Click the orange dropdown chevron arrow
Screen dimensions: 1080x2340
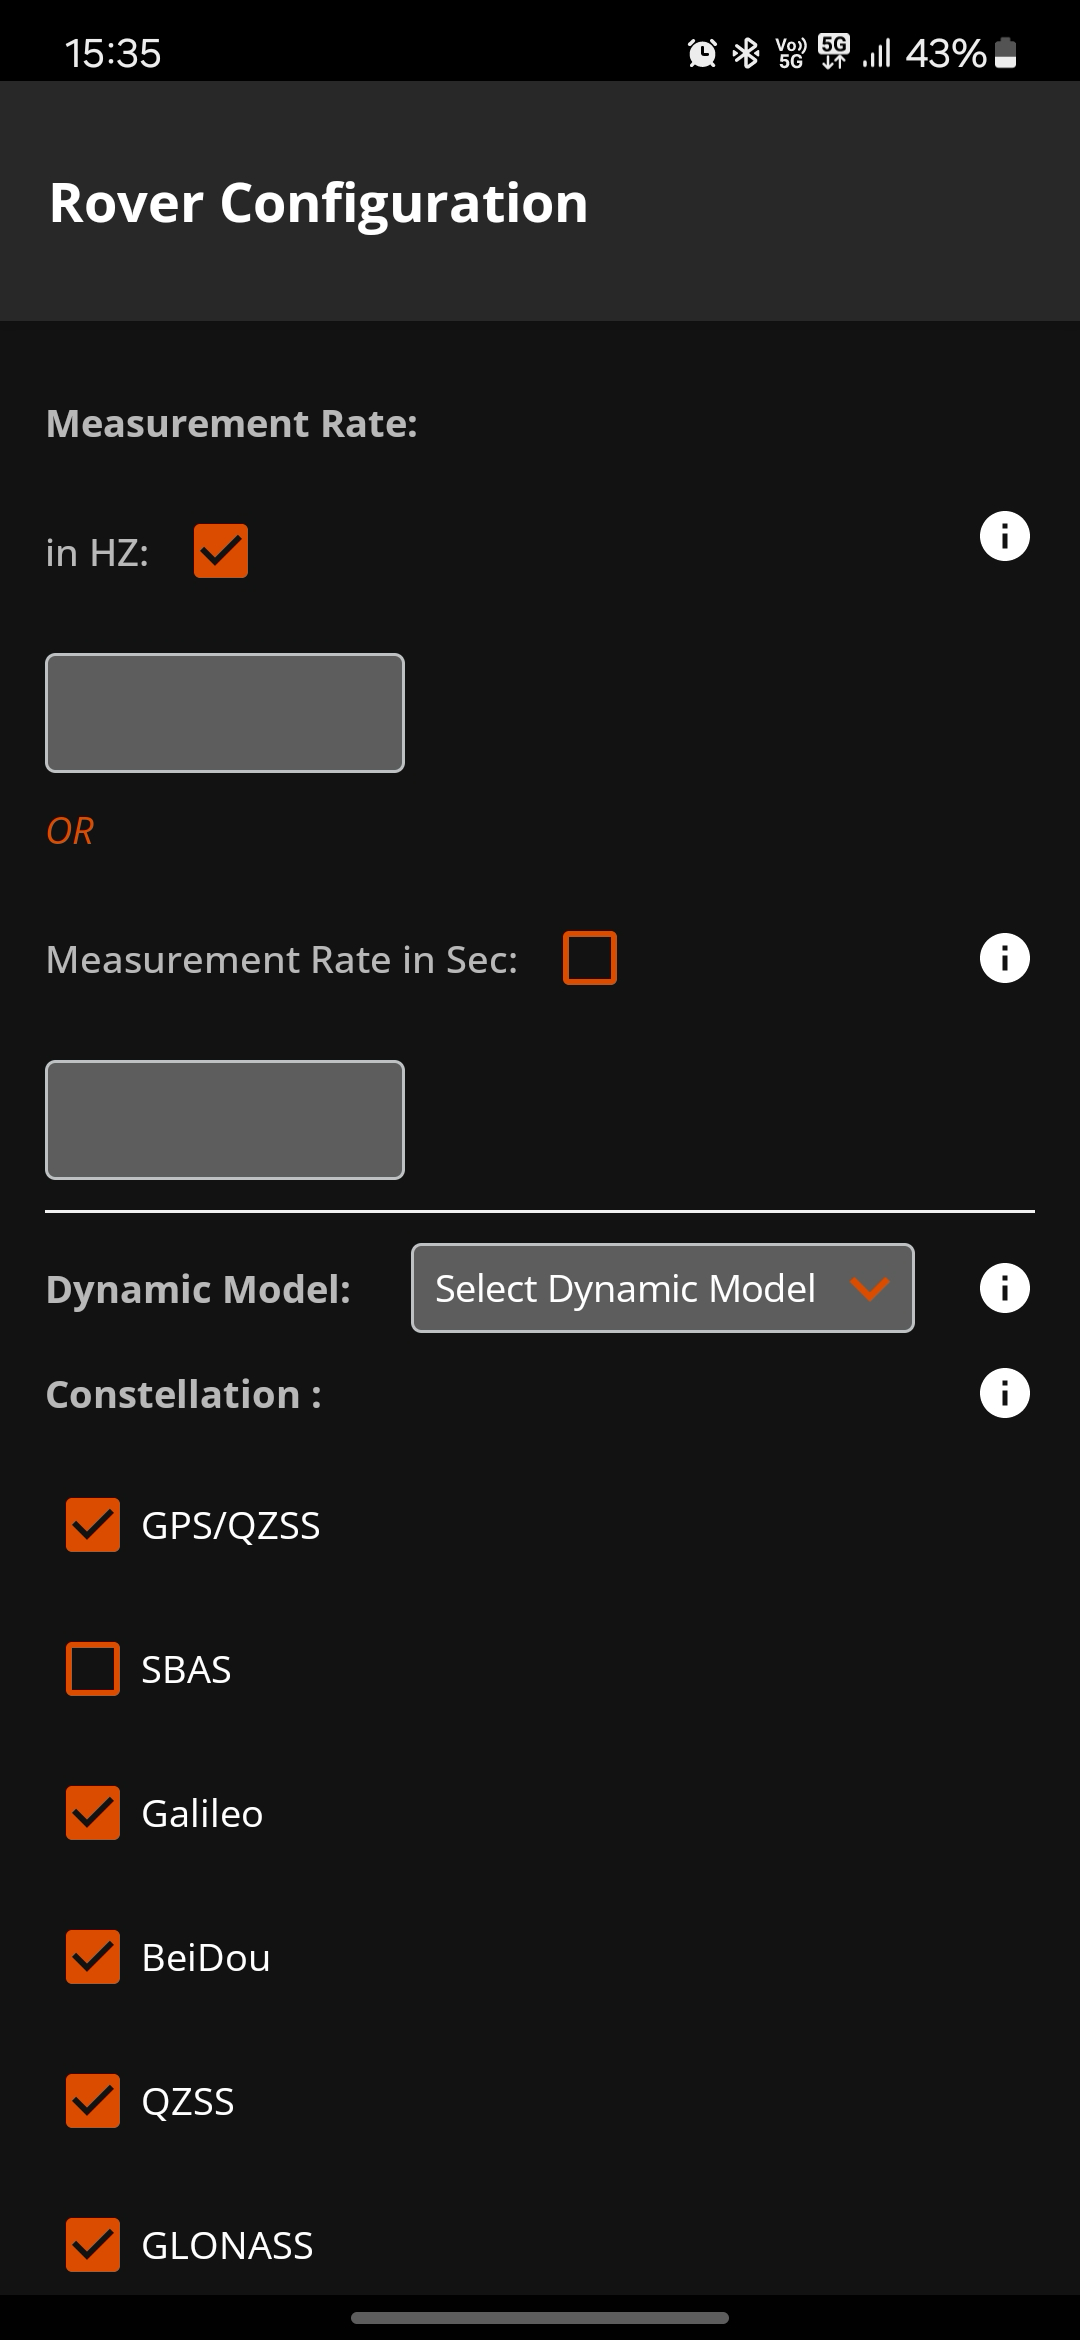(869, 1288)
